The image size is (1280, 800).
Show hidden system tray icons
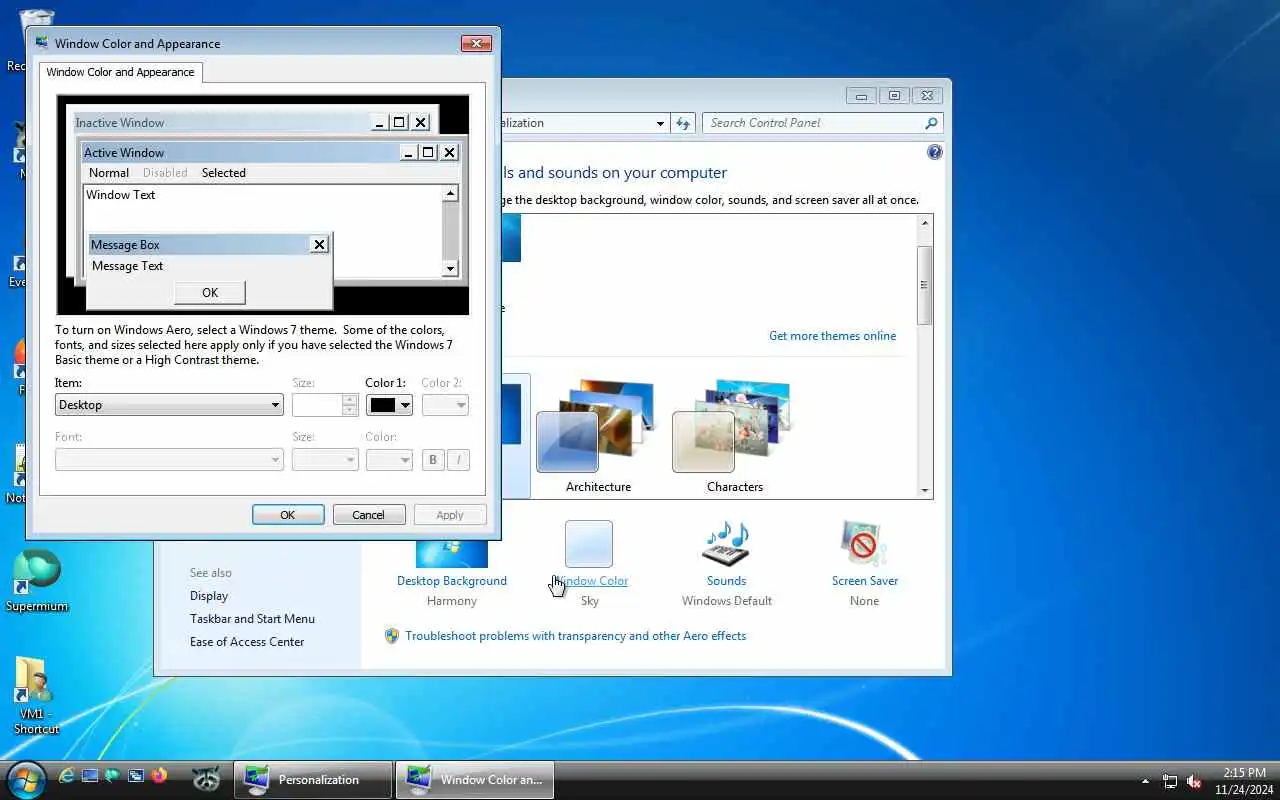[x=1145, y=781]
